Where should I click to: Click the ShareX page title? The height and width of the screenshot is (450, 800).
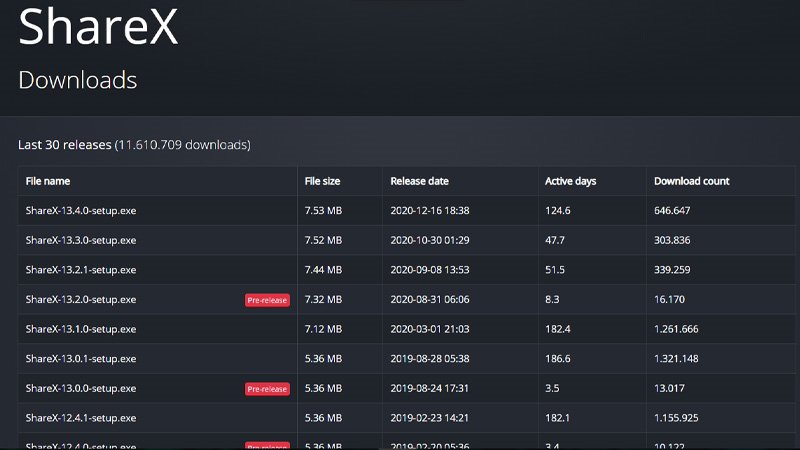(98, 27)
